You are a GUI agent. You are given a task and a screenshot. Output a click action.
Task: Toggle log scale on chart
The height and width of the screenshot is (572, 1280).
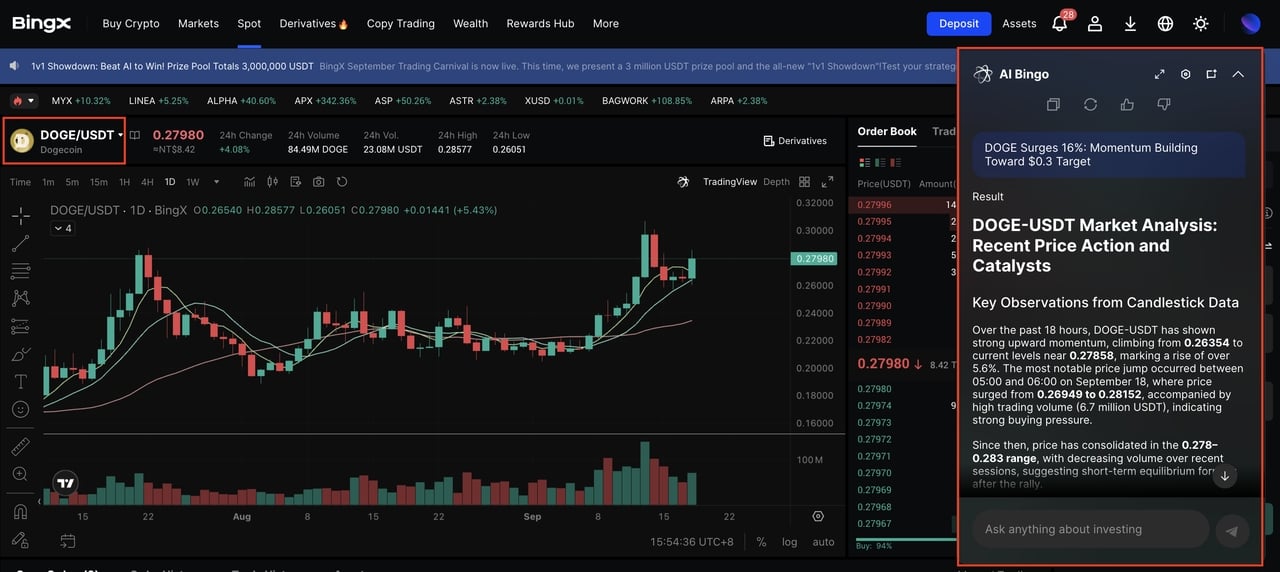[x=790, y=541]
